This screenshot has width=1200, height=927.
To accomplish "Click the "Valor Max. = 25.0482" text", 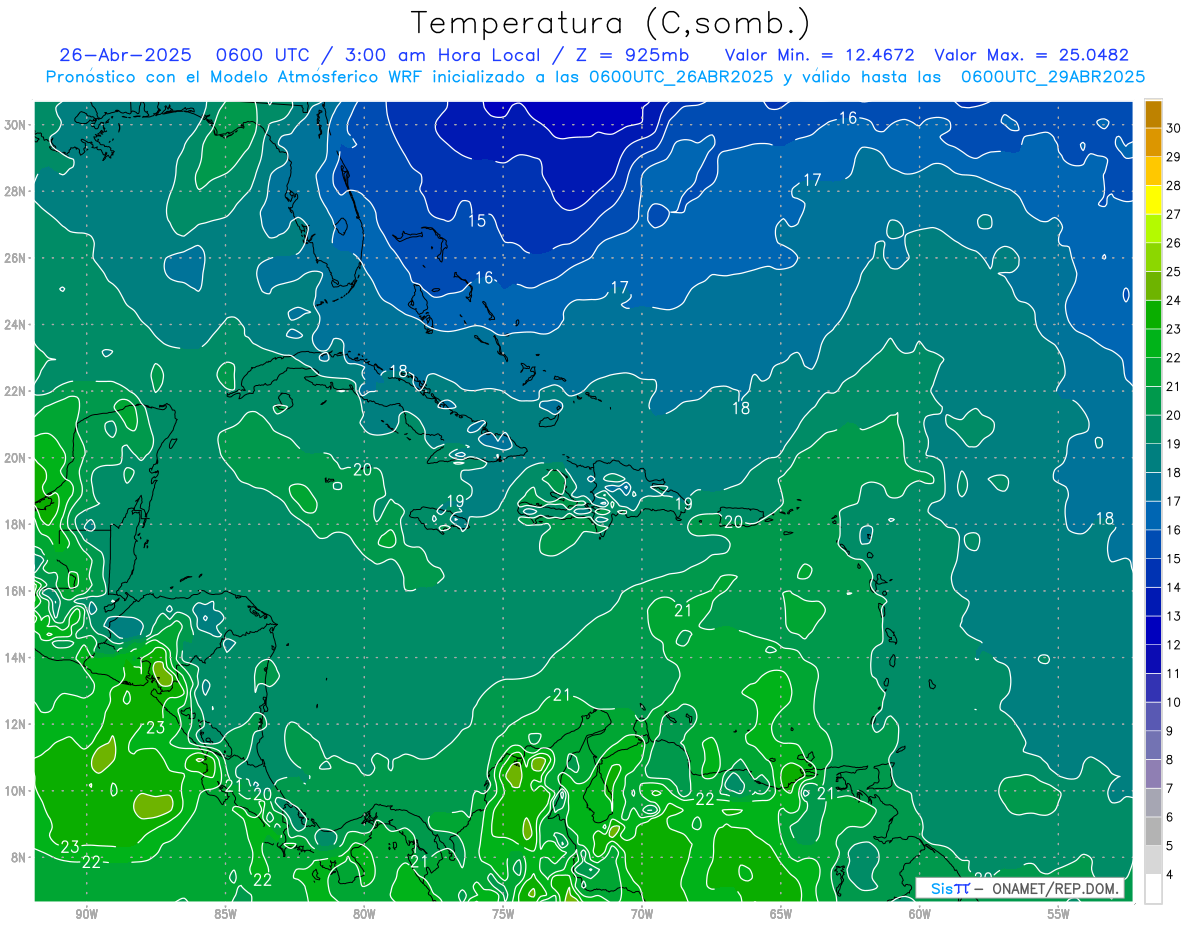I will (x=1032, y=55).
